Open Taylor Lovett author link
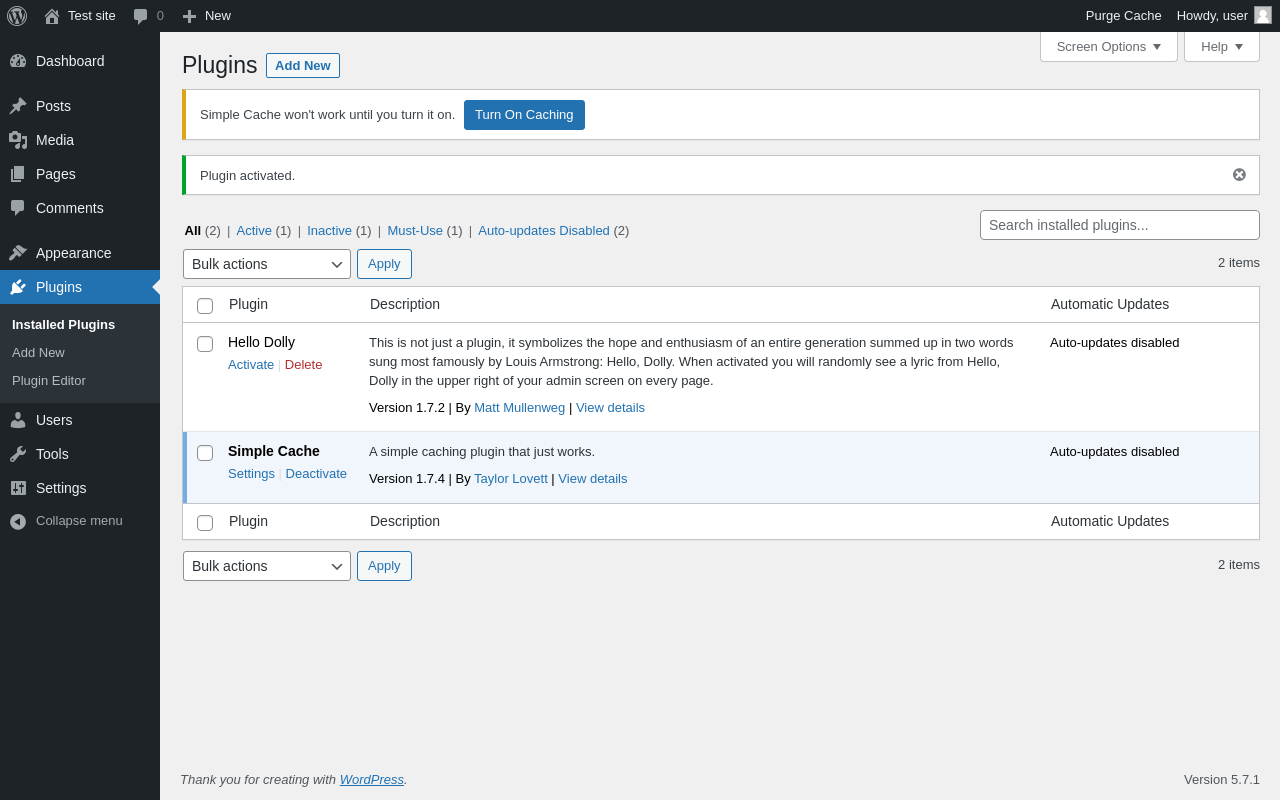The image size is (1280, 800). (511, 479)
